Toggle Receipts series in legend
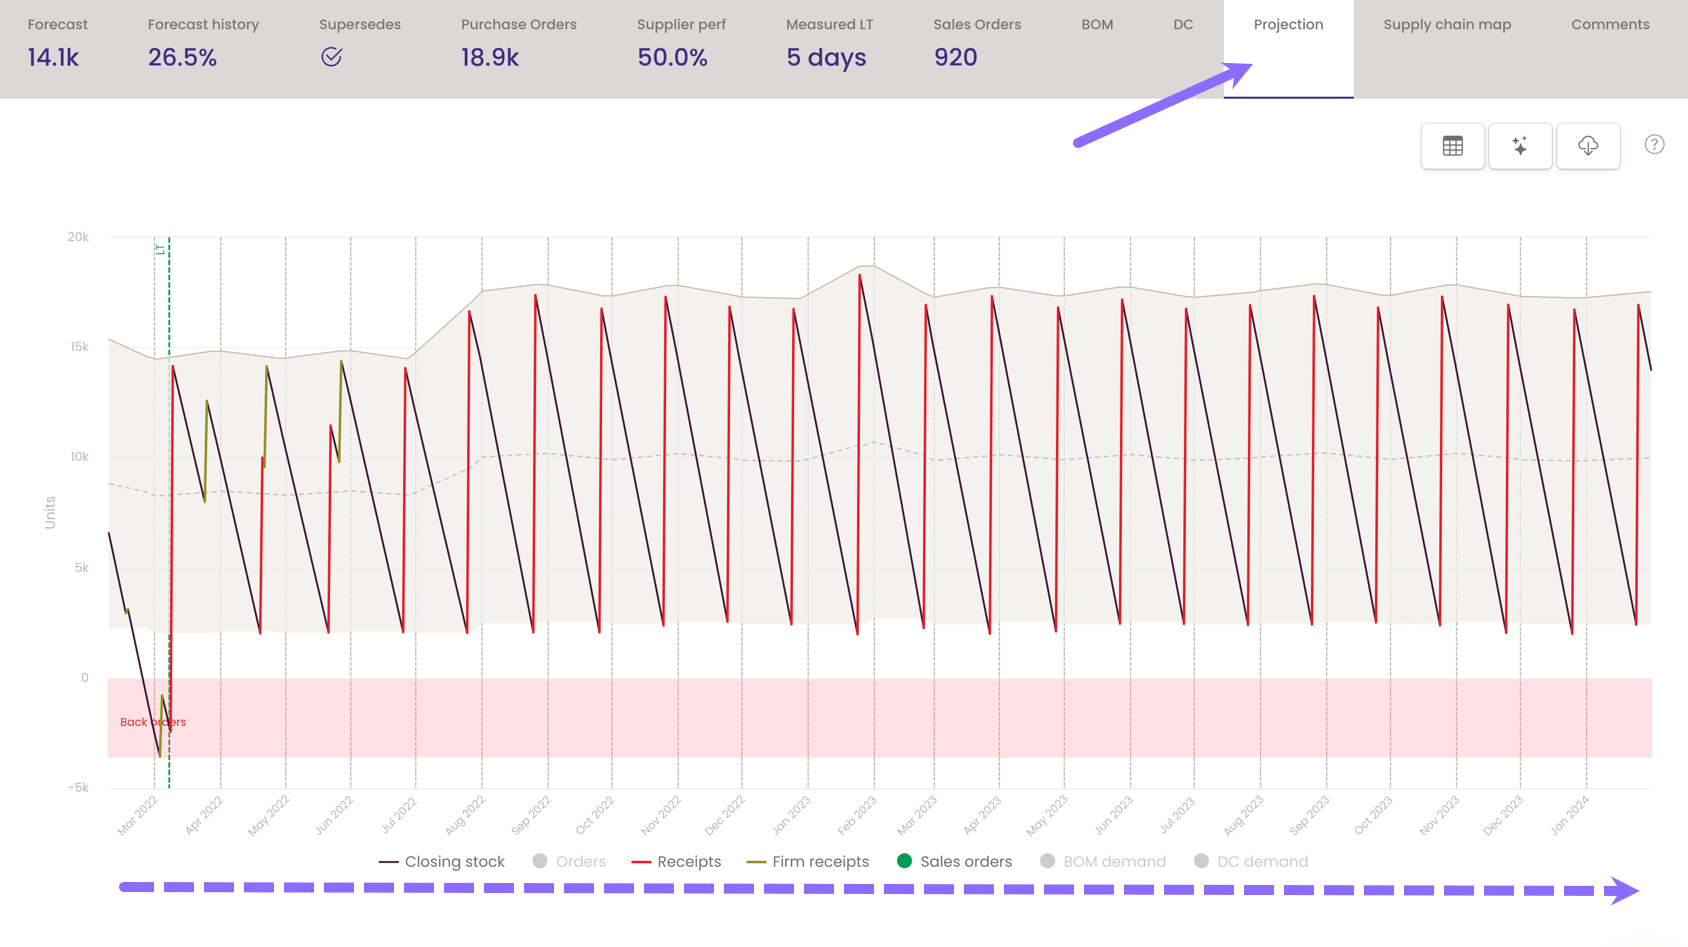This screenshot has height=947, width=1688. (x=676, y=861)
